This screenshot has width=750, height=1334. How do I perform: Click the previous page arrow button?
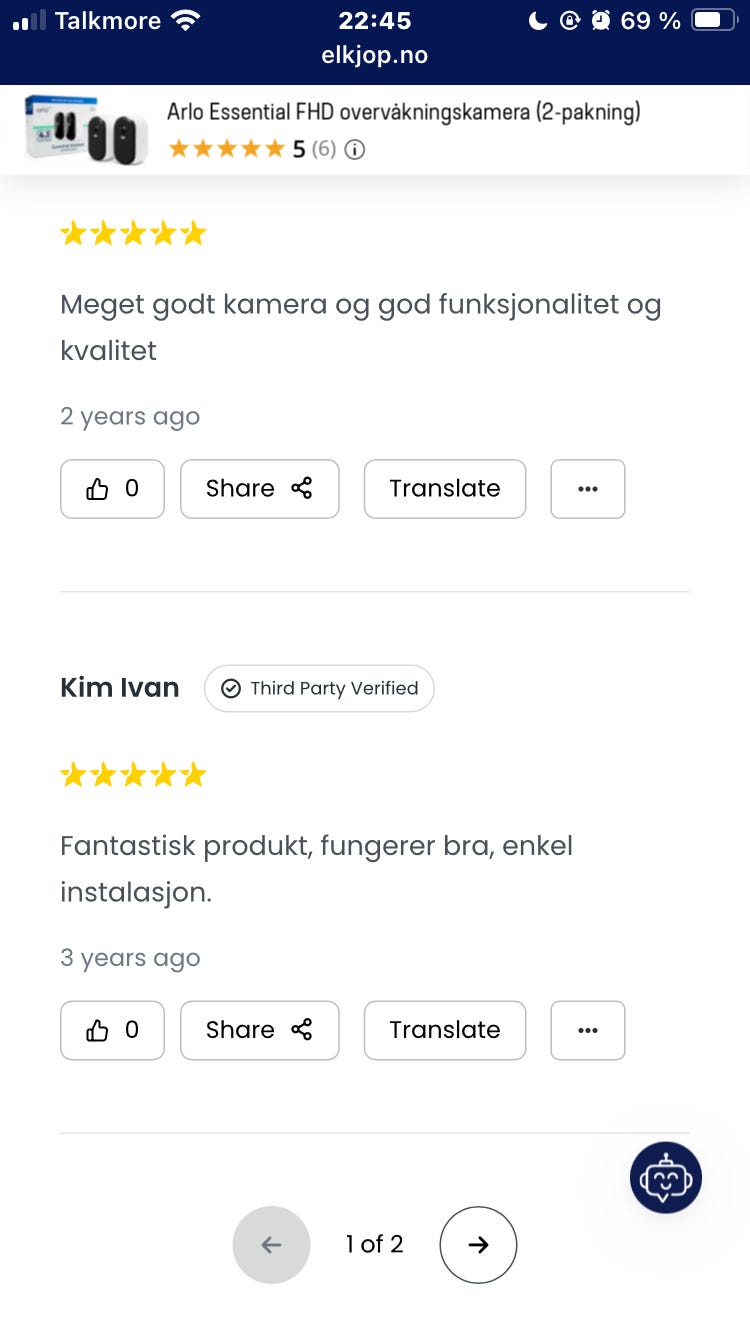[271, 1245]
